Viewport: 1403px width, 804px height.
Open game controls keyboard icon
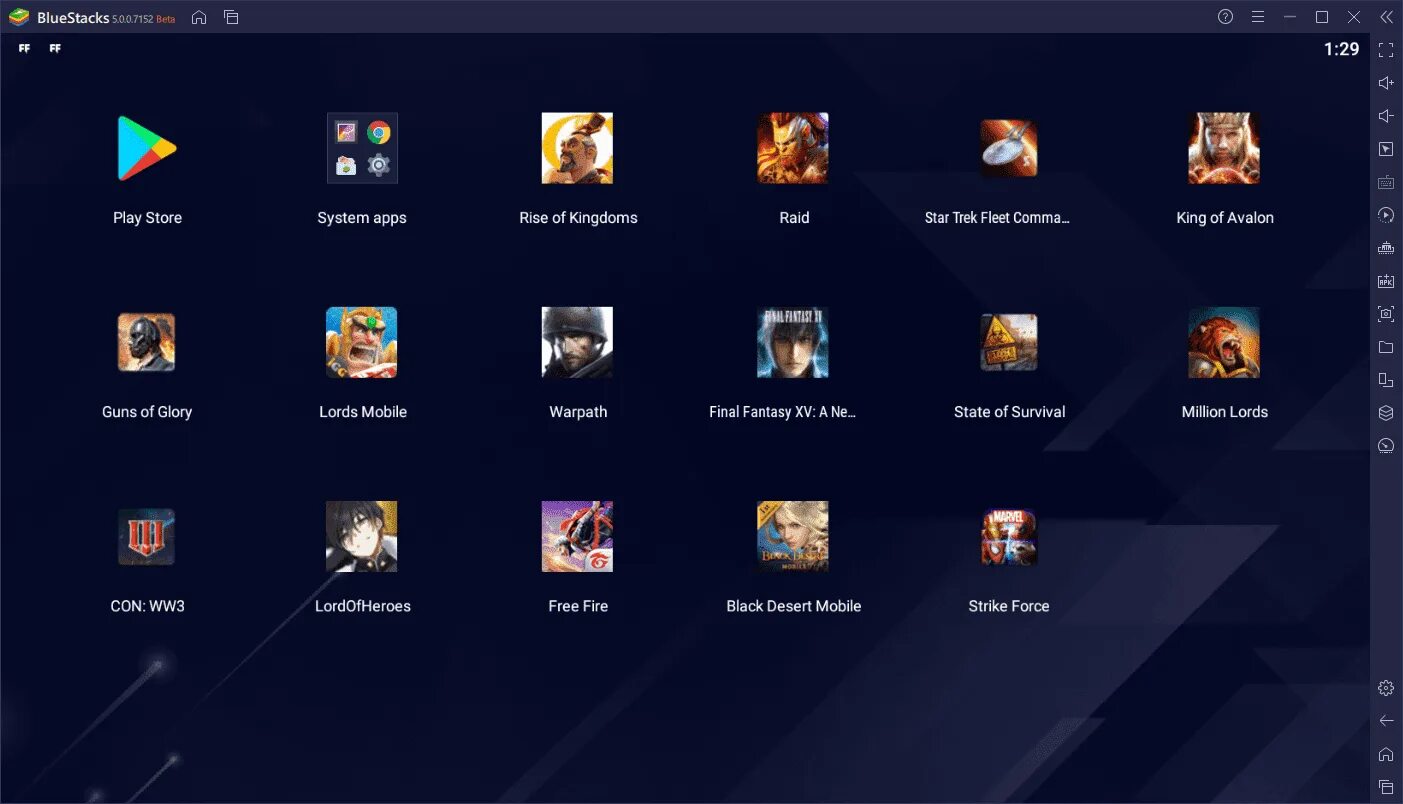(1386, 182)
